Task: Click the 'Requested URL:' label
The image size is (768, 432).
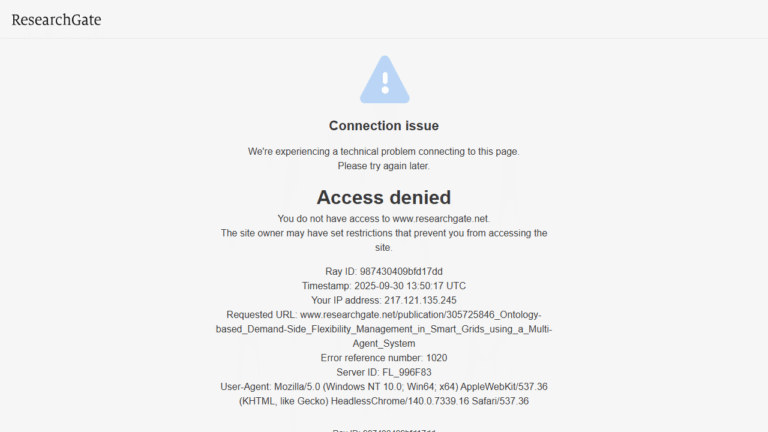Action: pos(262,314)
